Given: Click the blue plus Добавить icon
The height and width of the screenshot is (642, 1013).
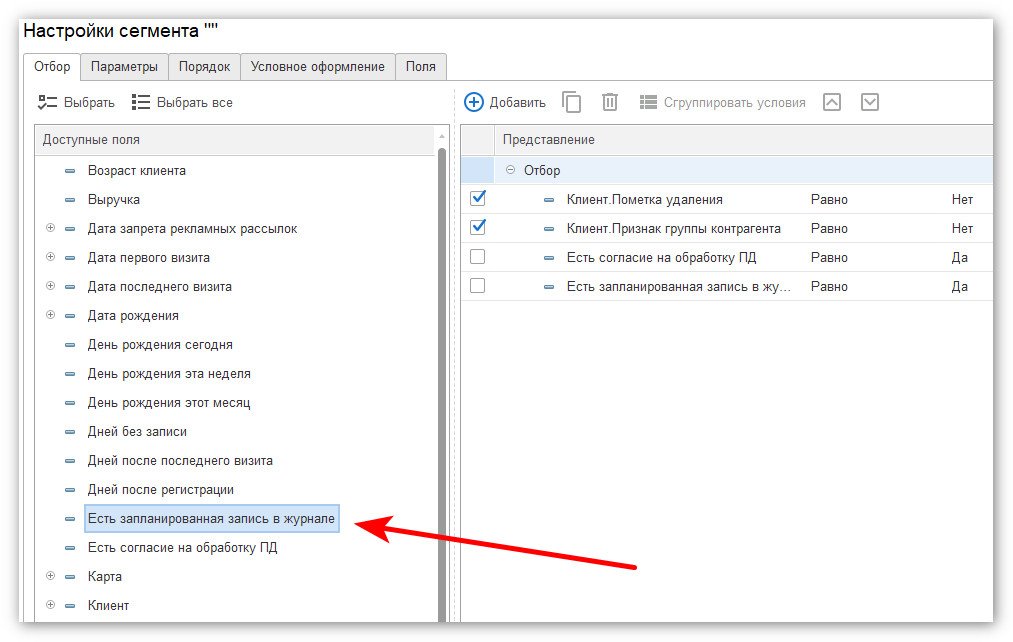Looking at the screenshot, I should (x=474, y=102).
